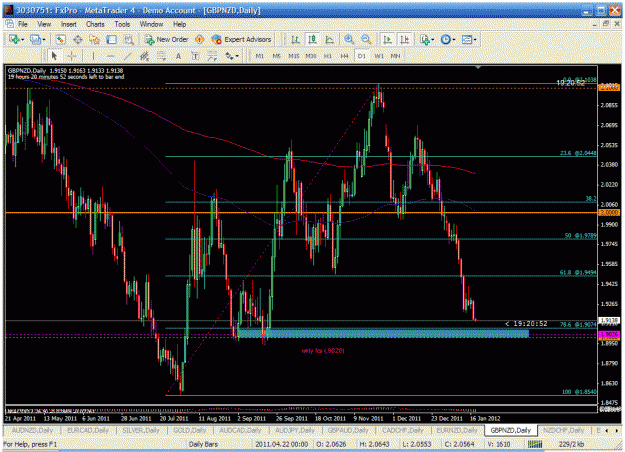Screen dimensions: 625x452
Task: Set timeframe to H1
Action: (328, 56)
